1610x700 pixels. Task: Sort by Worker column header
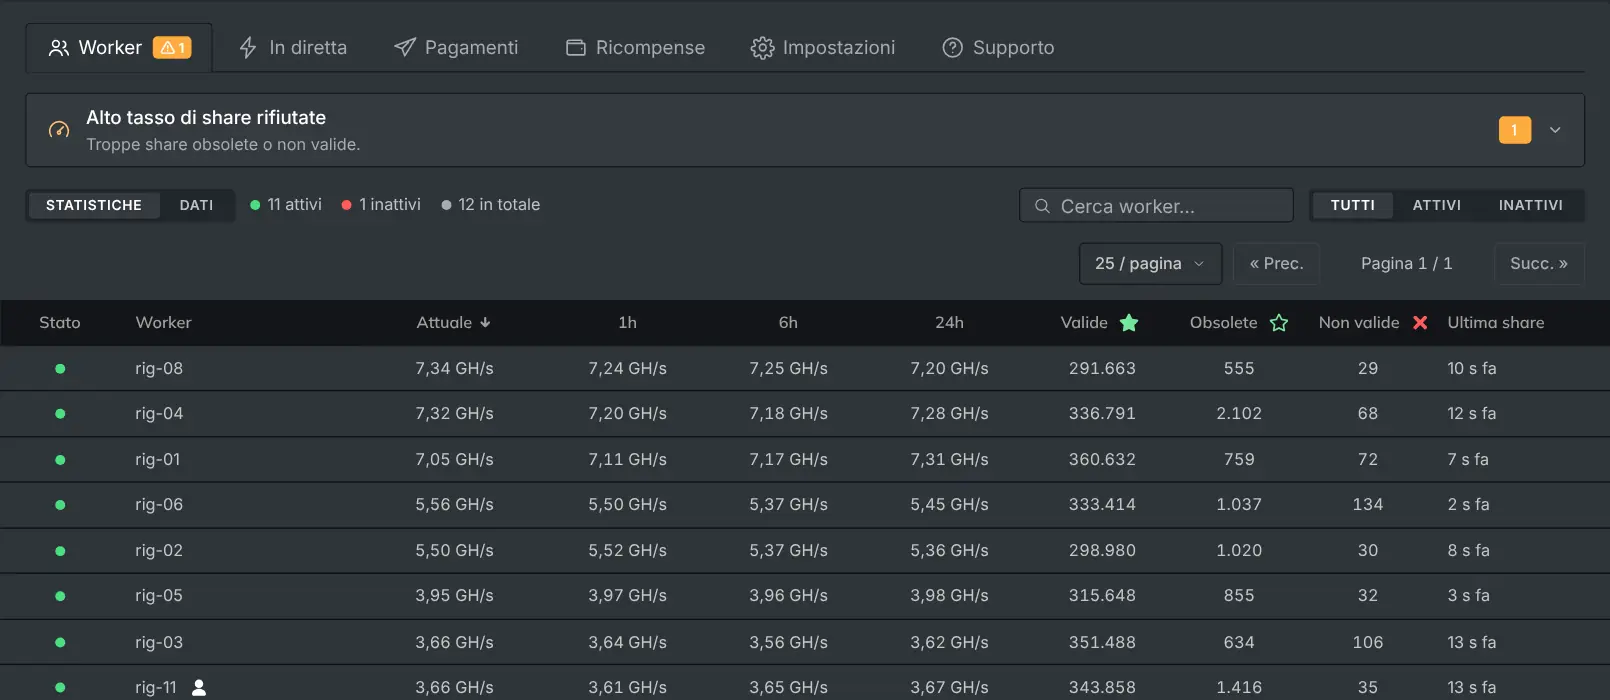164,323
